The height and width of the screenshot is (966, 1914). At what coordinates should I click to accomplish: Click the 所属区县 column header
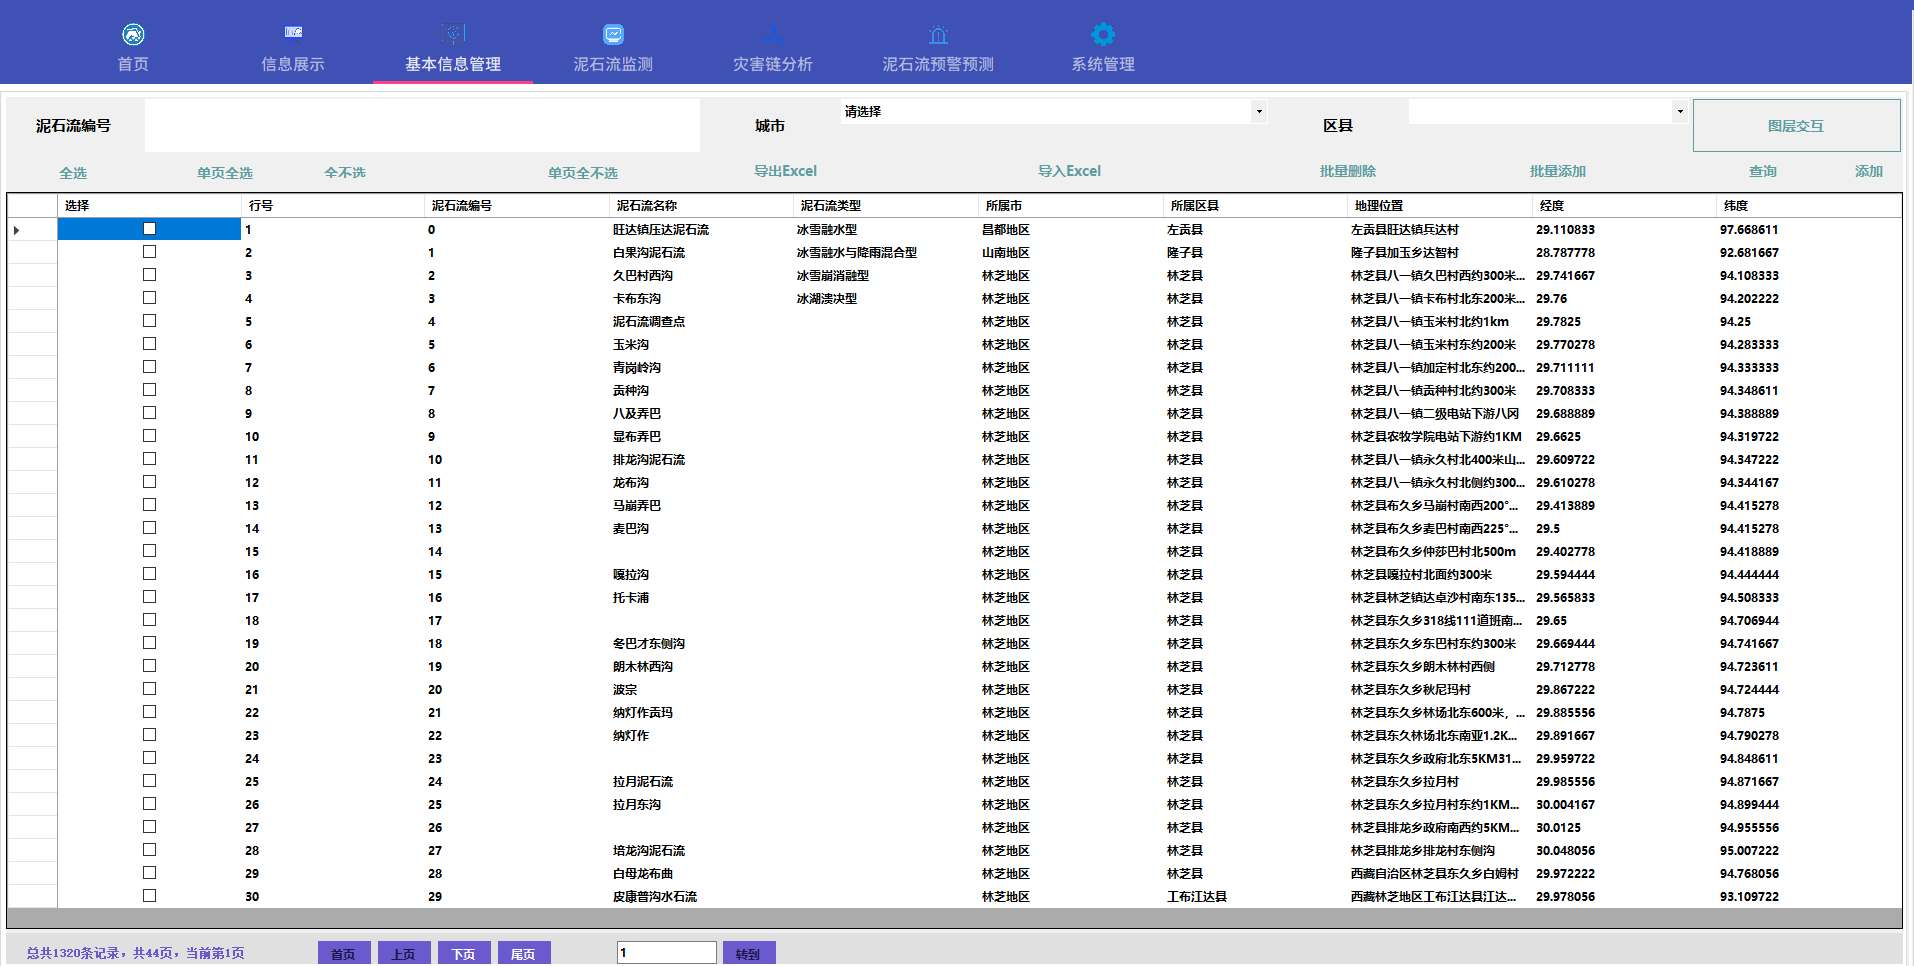pyautogui.click(x=1255, y=205)
